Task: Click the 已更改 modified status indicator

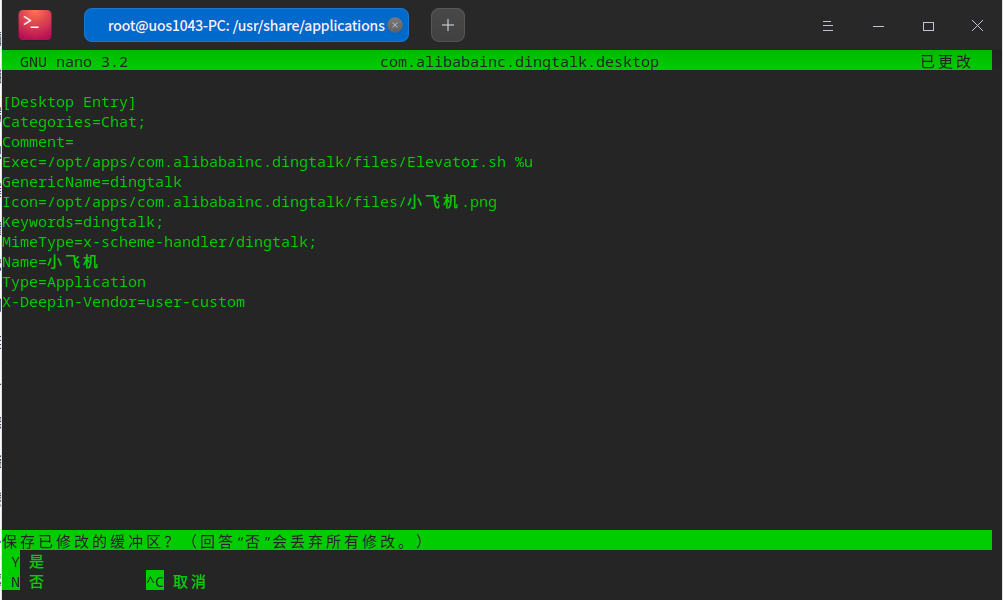Action: (x=946, y=61)
